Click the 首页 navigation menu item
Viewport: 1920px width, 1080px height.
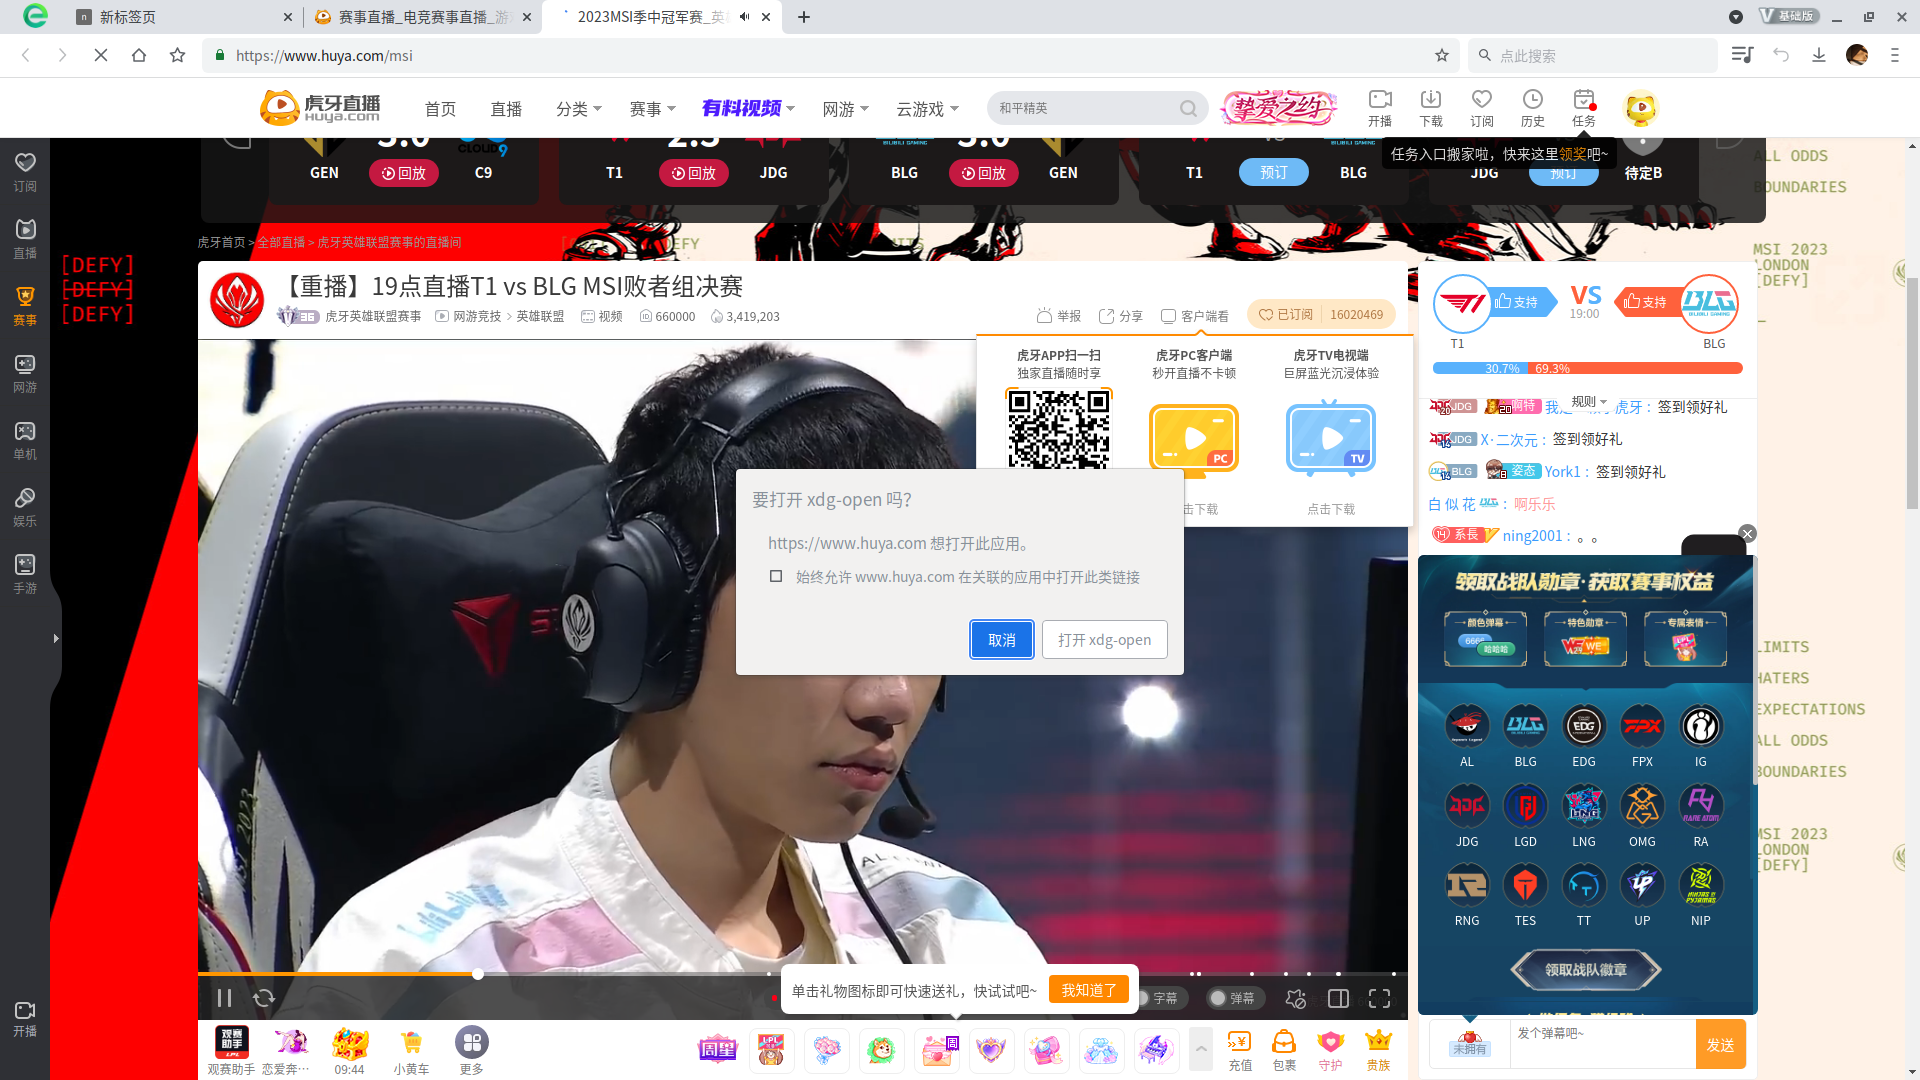coord(439,108)
